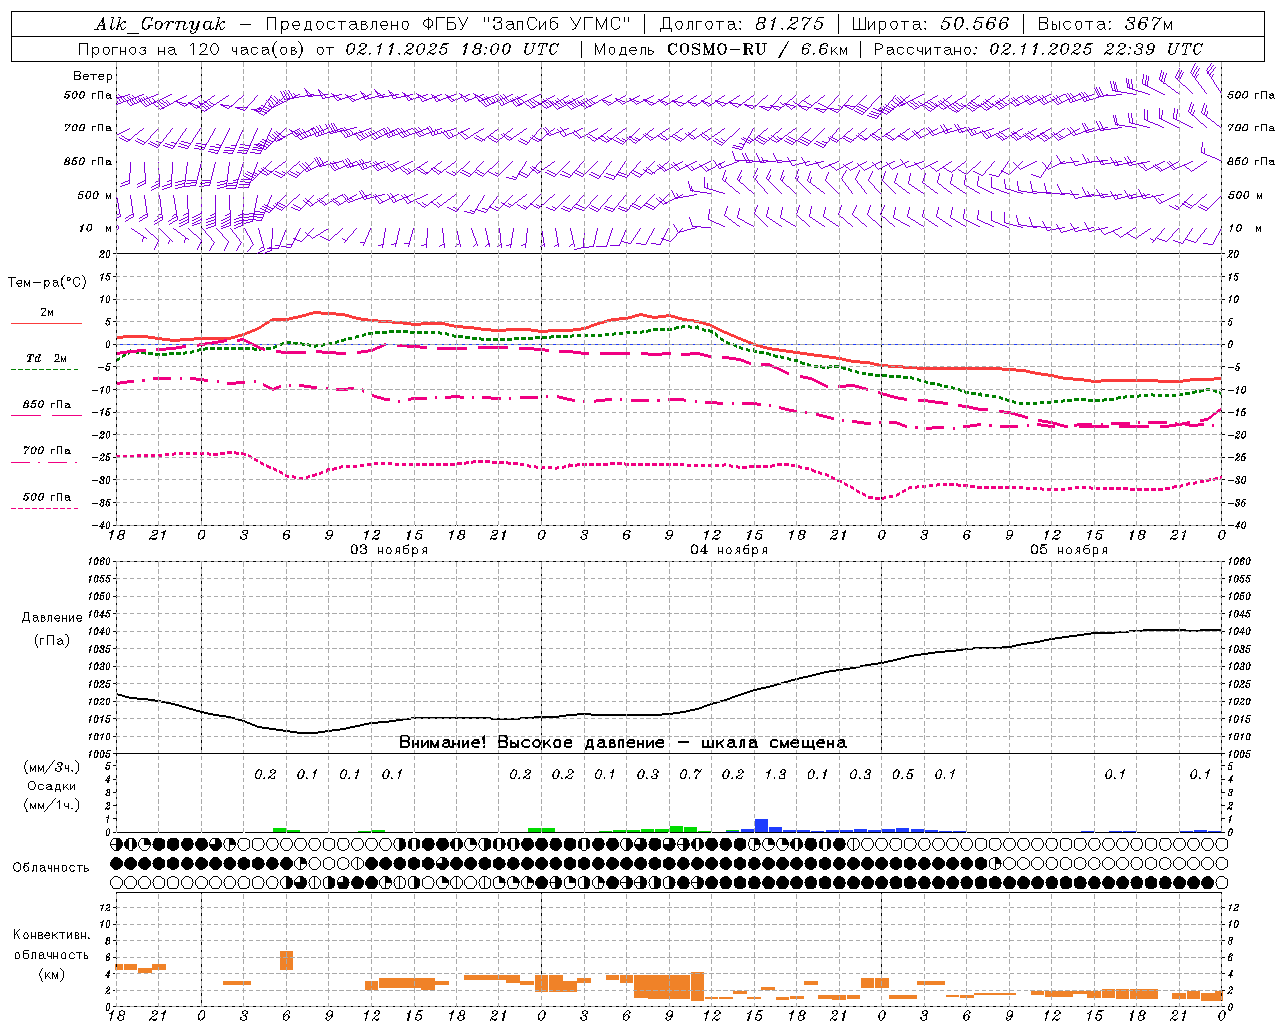This screenshot has width=1280, height=1024.
Task: Click the Ветер panel label
Action: (x=93, y=76)
